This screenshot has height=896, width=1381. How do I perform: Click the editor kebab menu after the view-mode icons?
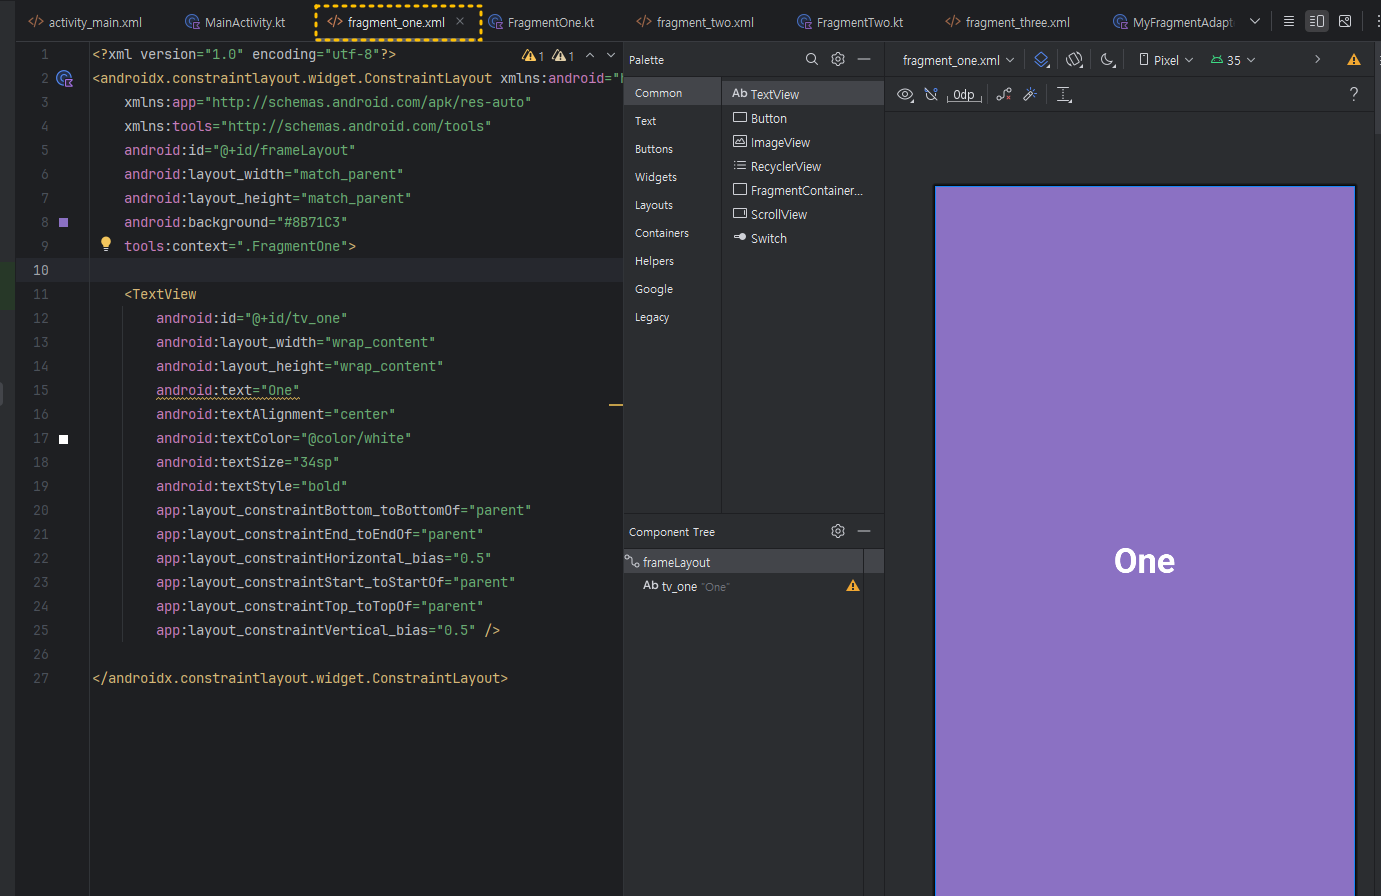pos(1377,21)
